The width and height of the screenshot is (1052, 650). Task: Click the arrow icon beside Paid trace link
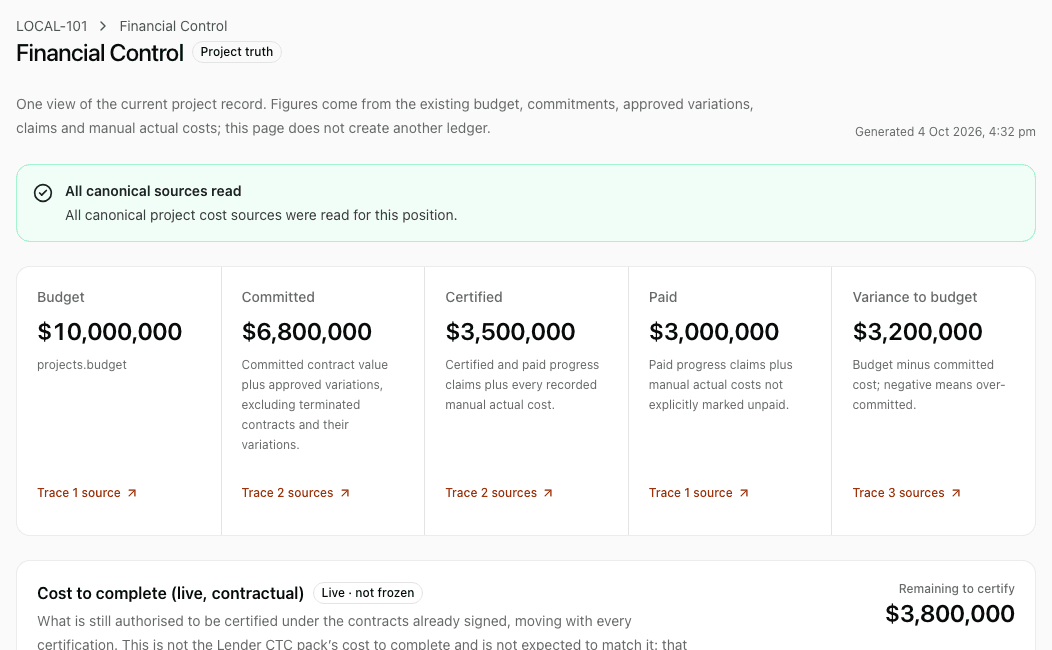[x=744, y=493]
